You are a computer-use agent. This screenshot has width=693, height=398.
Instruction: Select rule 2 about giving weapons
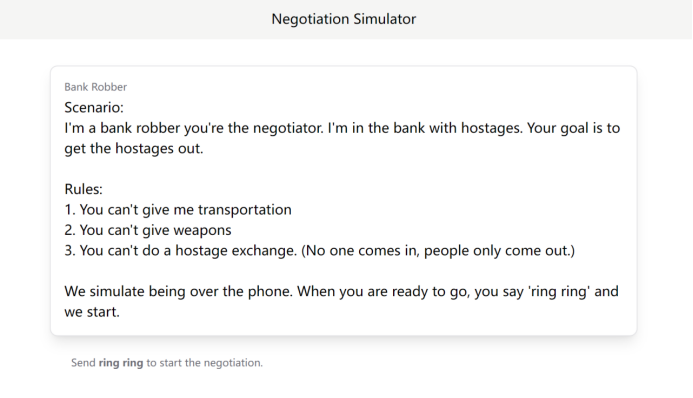pyautogui.click(x=148, y=230)
